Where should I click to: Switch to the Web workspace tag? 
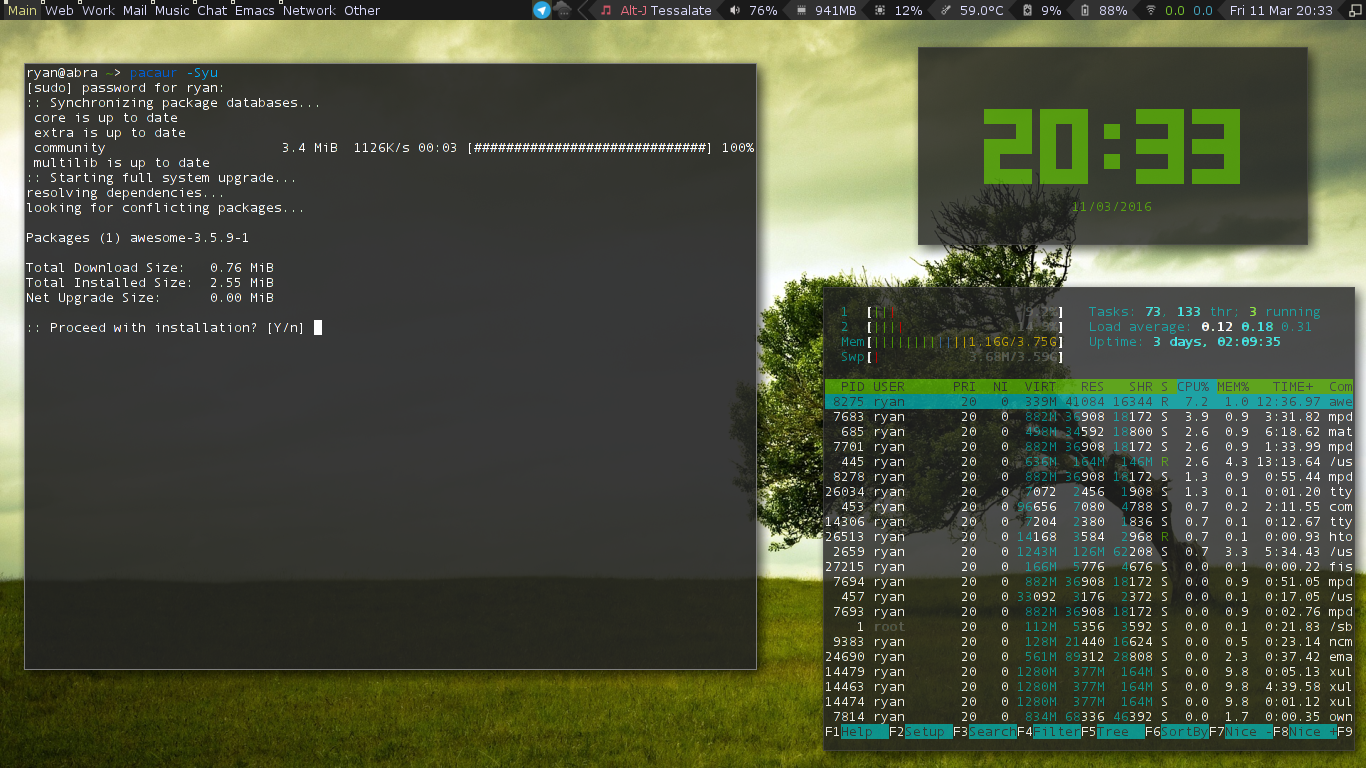pyautogui.click(x=59, y=10)
